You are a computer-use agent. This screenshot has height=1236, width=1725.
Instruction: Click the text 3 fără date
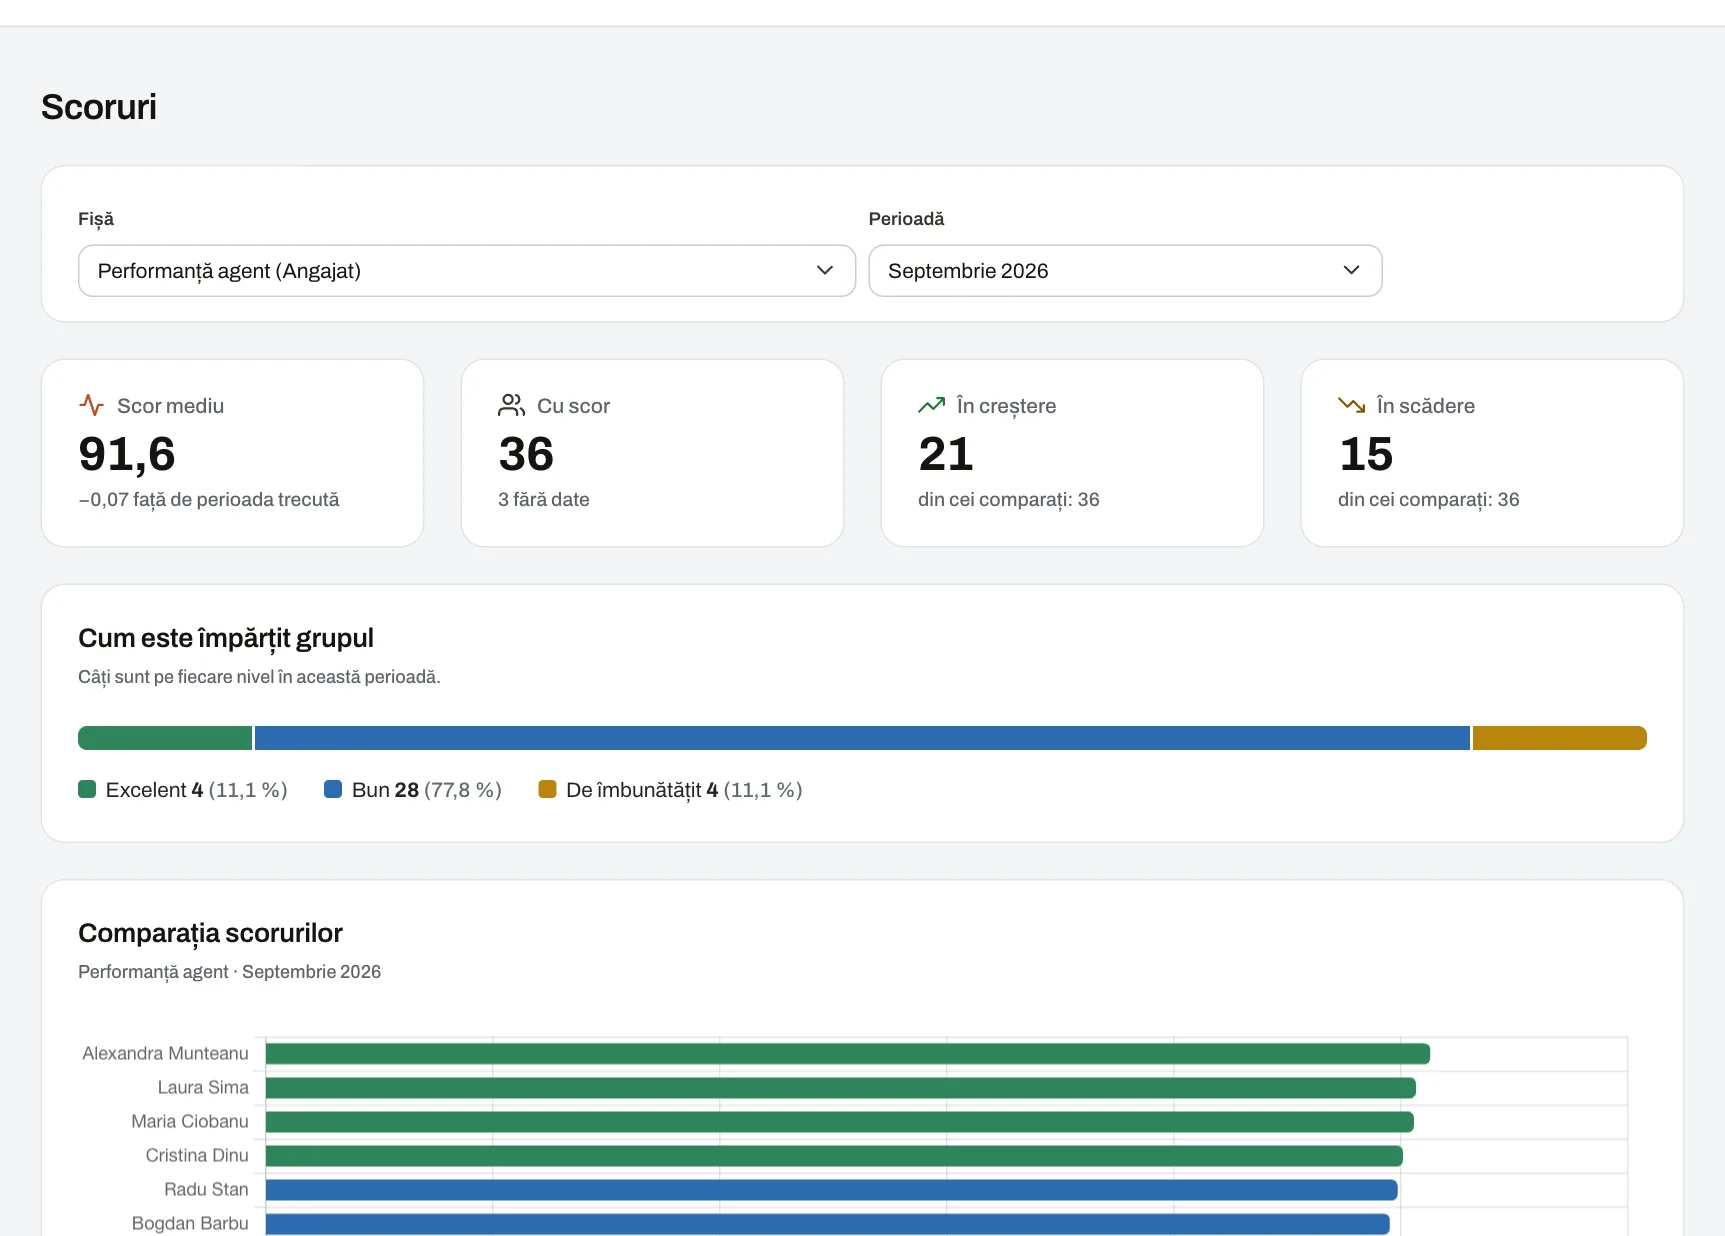(x=544, y=499)
